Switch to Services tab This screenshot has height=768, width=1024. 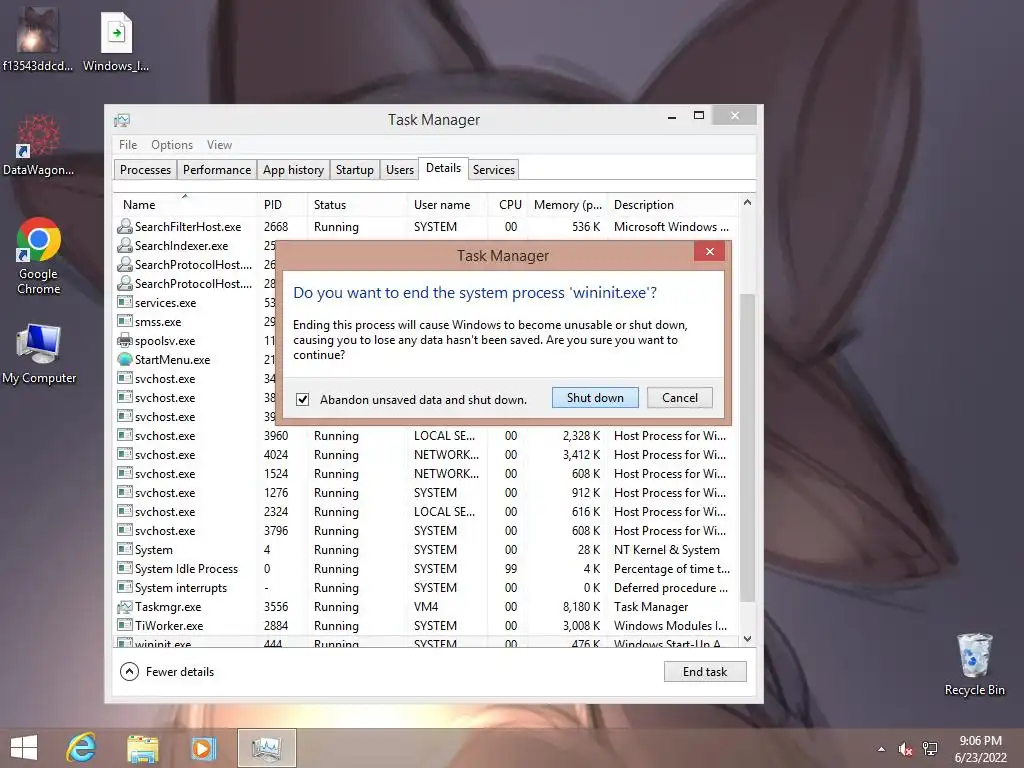pyautogui.click(x=494, y=170)
